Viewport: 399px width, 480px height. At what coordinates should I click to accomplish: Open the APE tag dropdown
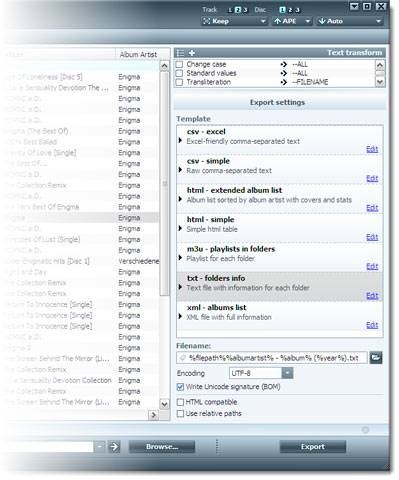pos(292,21)
